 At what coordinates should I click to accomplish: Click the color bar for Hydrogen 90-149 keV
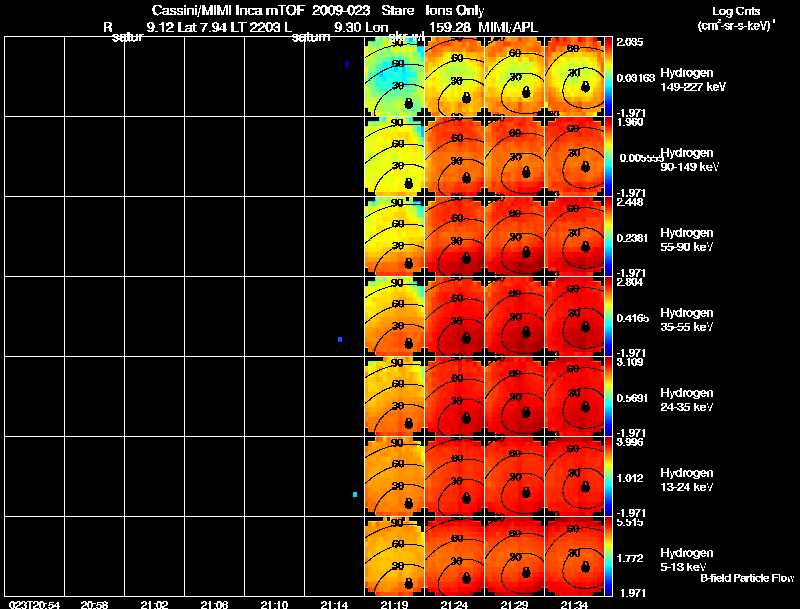(x=608, y=157)
